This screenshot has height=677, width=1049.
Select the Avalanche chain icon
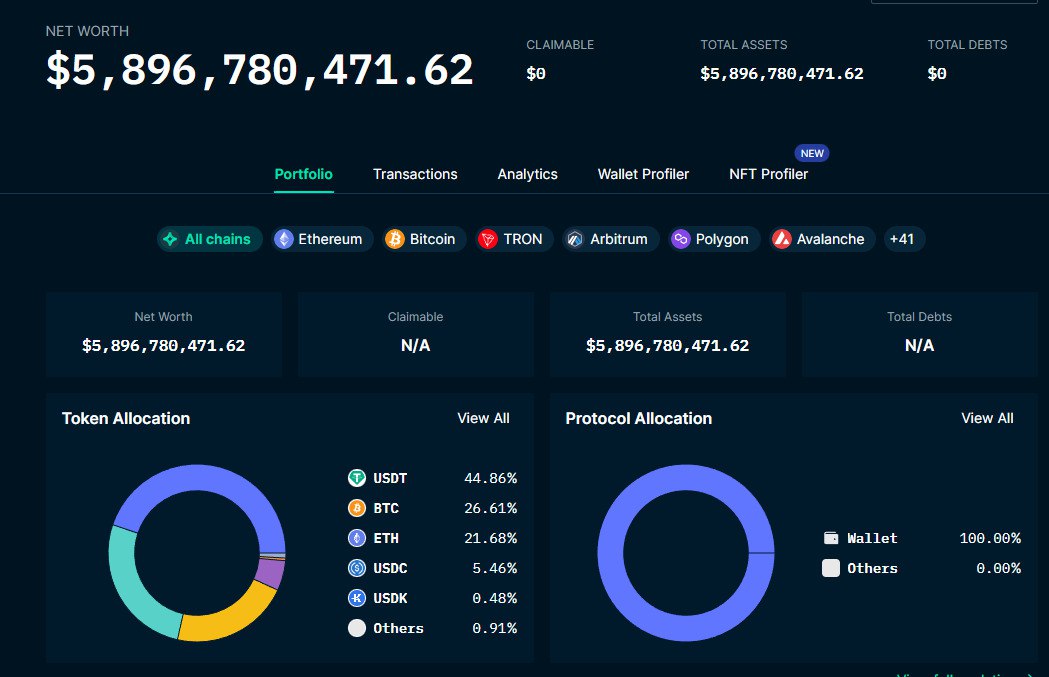[x=781, y=239]
